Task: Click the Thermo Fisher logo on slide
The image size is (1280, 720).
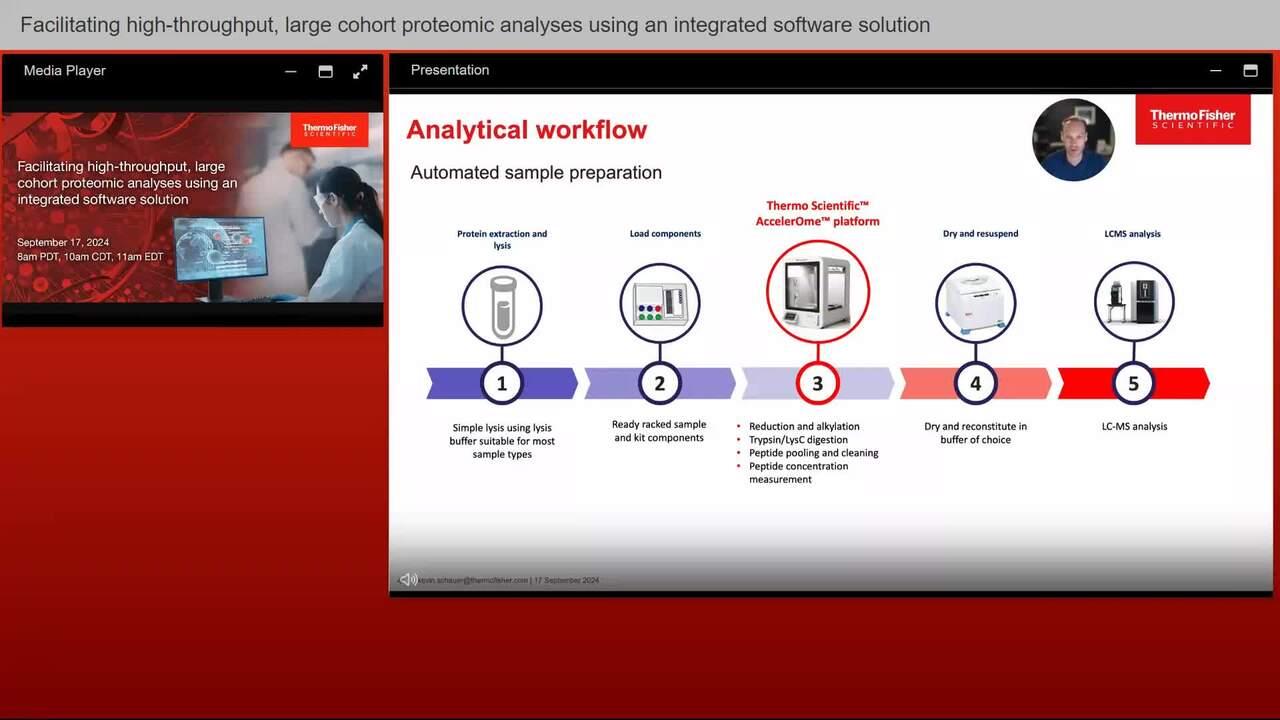Action: (1192, 120)
